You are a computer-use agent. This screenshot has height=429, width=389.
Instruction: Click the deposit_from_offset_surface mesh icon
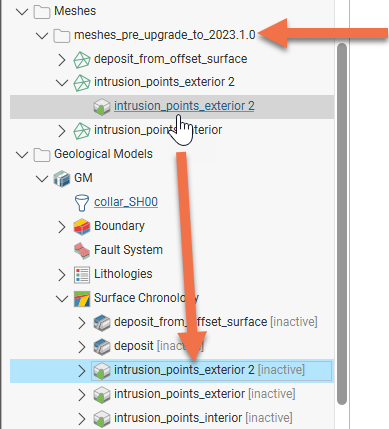[x=82, y=60]
